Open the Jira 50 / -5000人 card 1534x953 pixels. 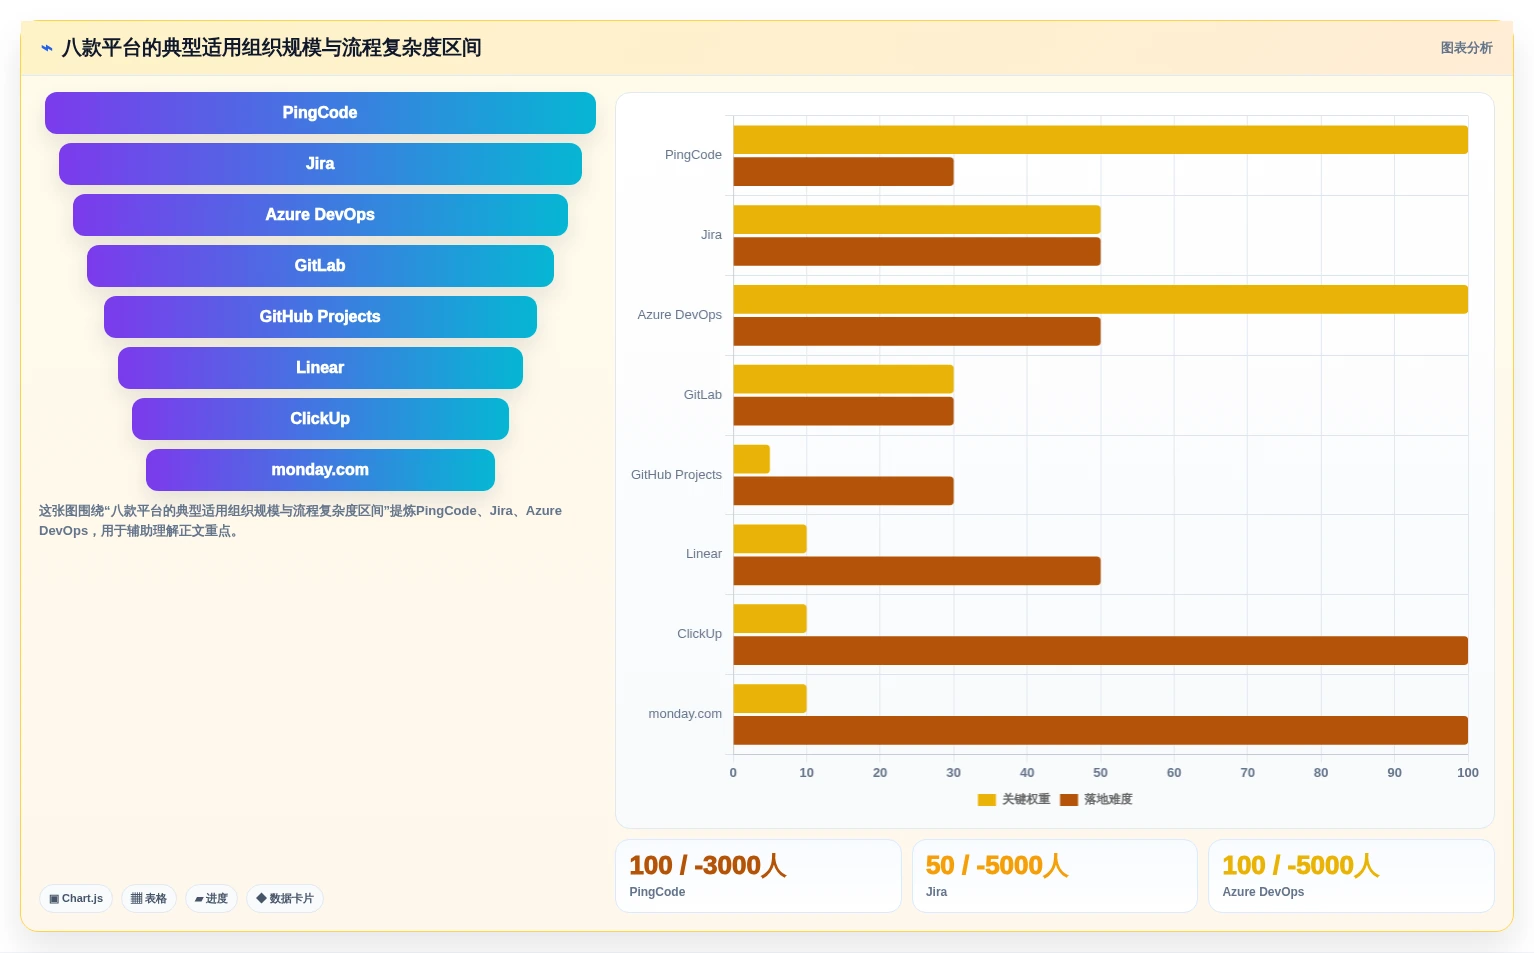pos(1055,876)
